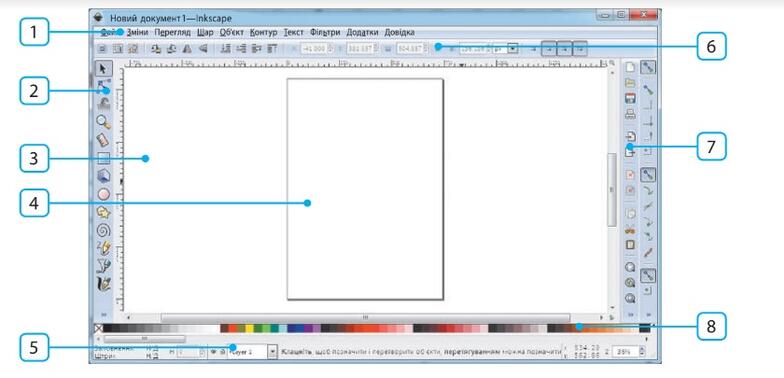Screen dimensions: 784x378
Task: Click the Zoom to fit selection icon
Action: point(630,268)
